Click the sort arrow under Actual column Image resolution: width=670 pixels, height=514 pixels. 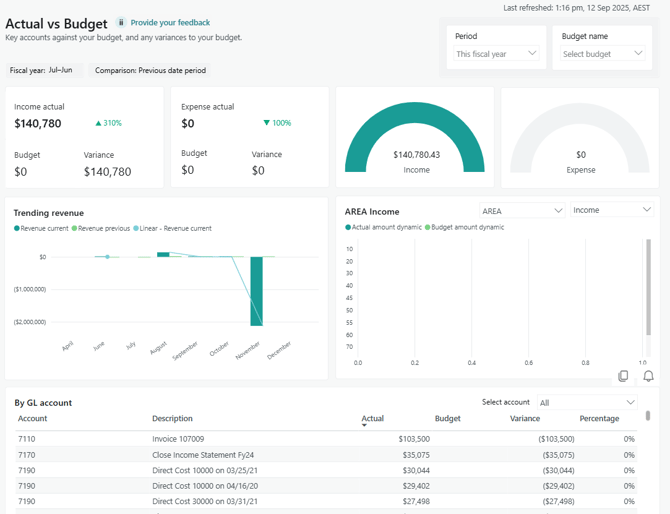point(364,426)
